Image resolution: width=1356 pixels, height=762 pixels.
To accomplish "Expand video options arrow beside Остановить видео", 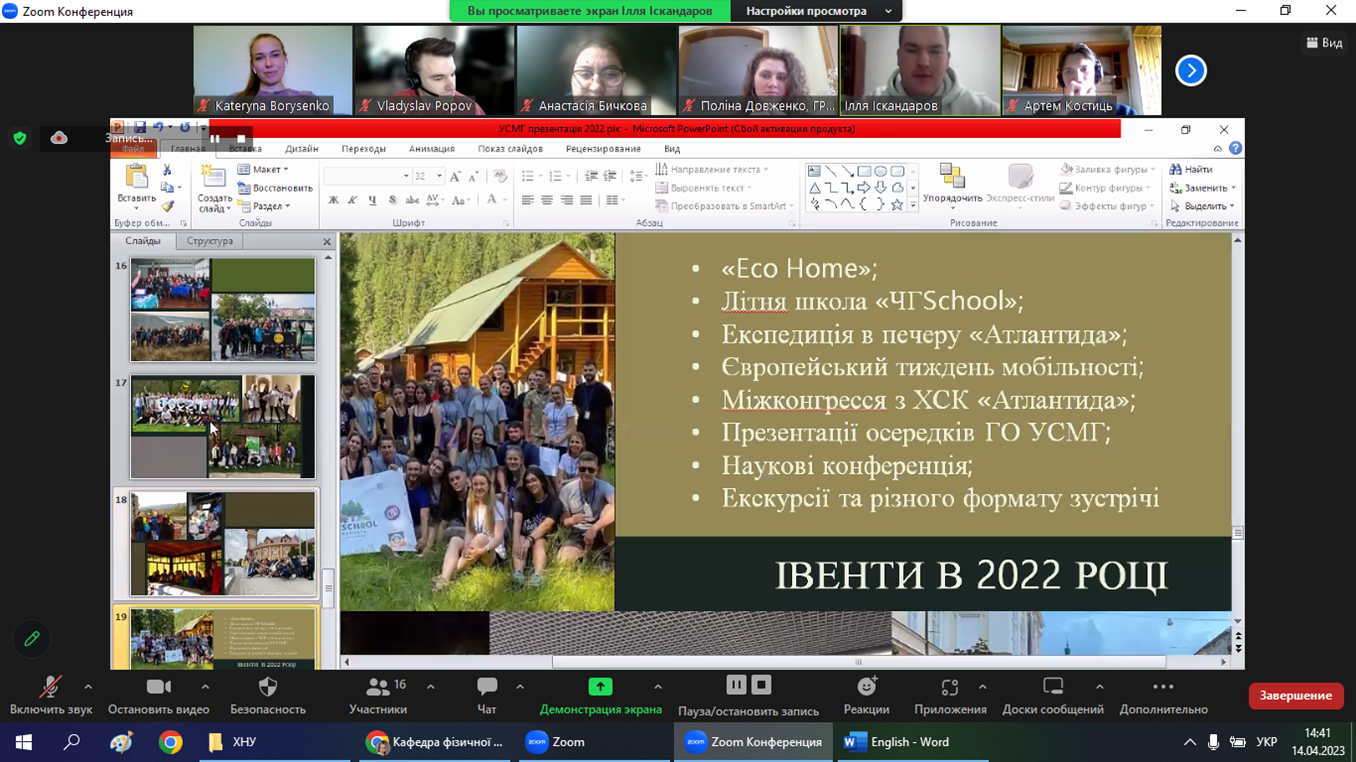I will tap(205, 687).
